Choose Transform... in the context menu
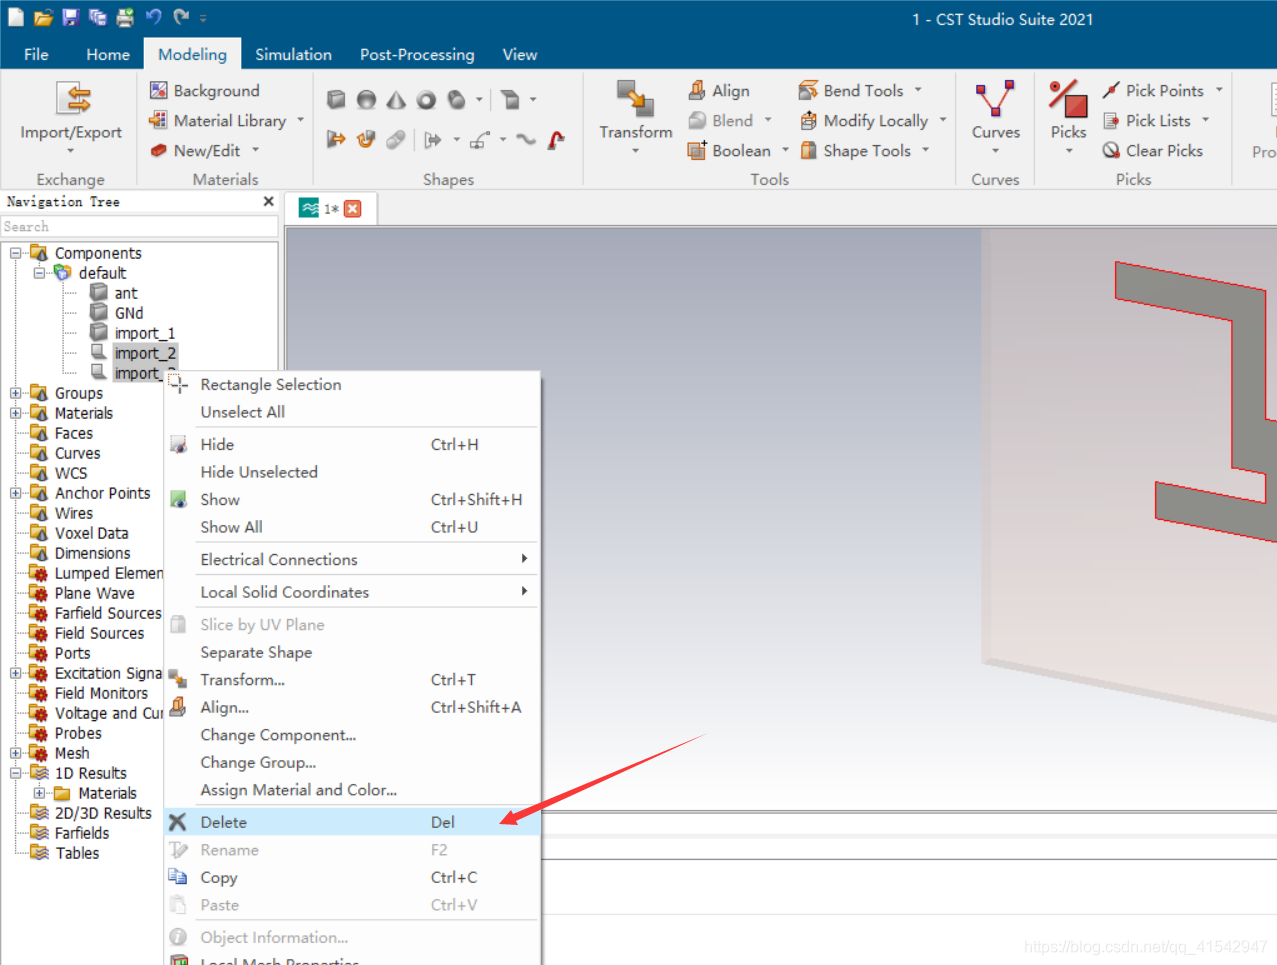 click(x=352, y=679)
